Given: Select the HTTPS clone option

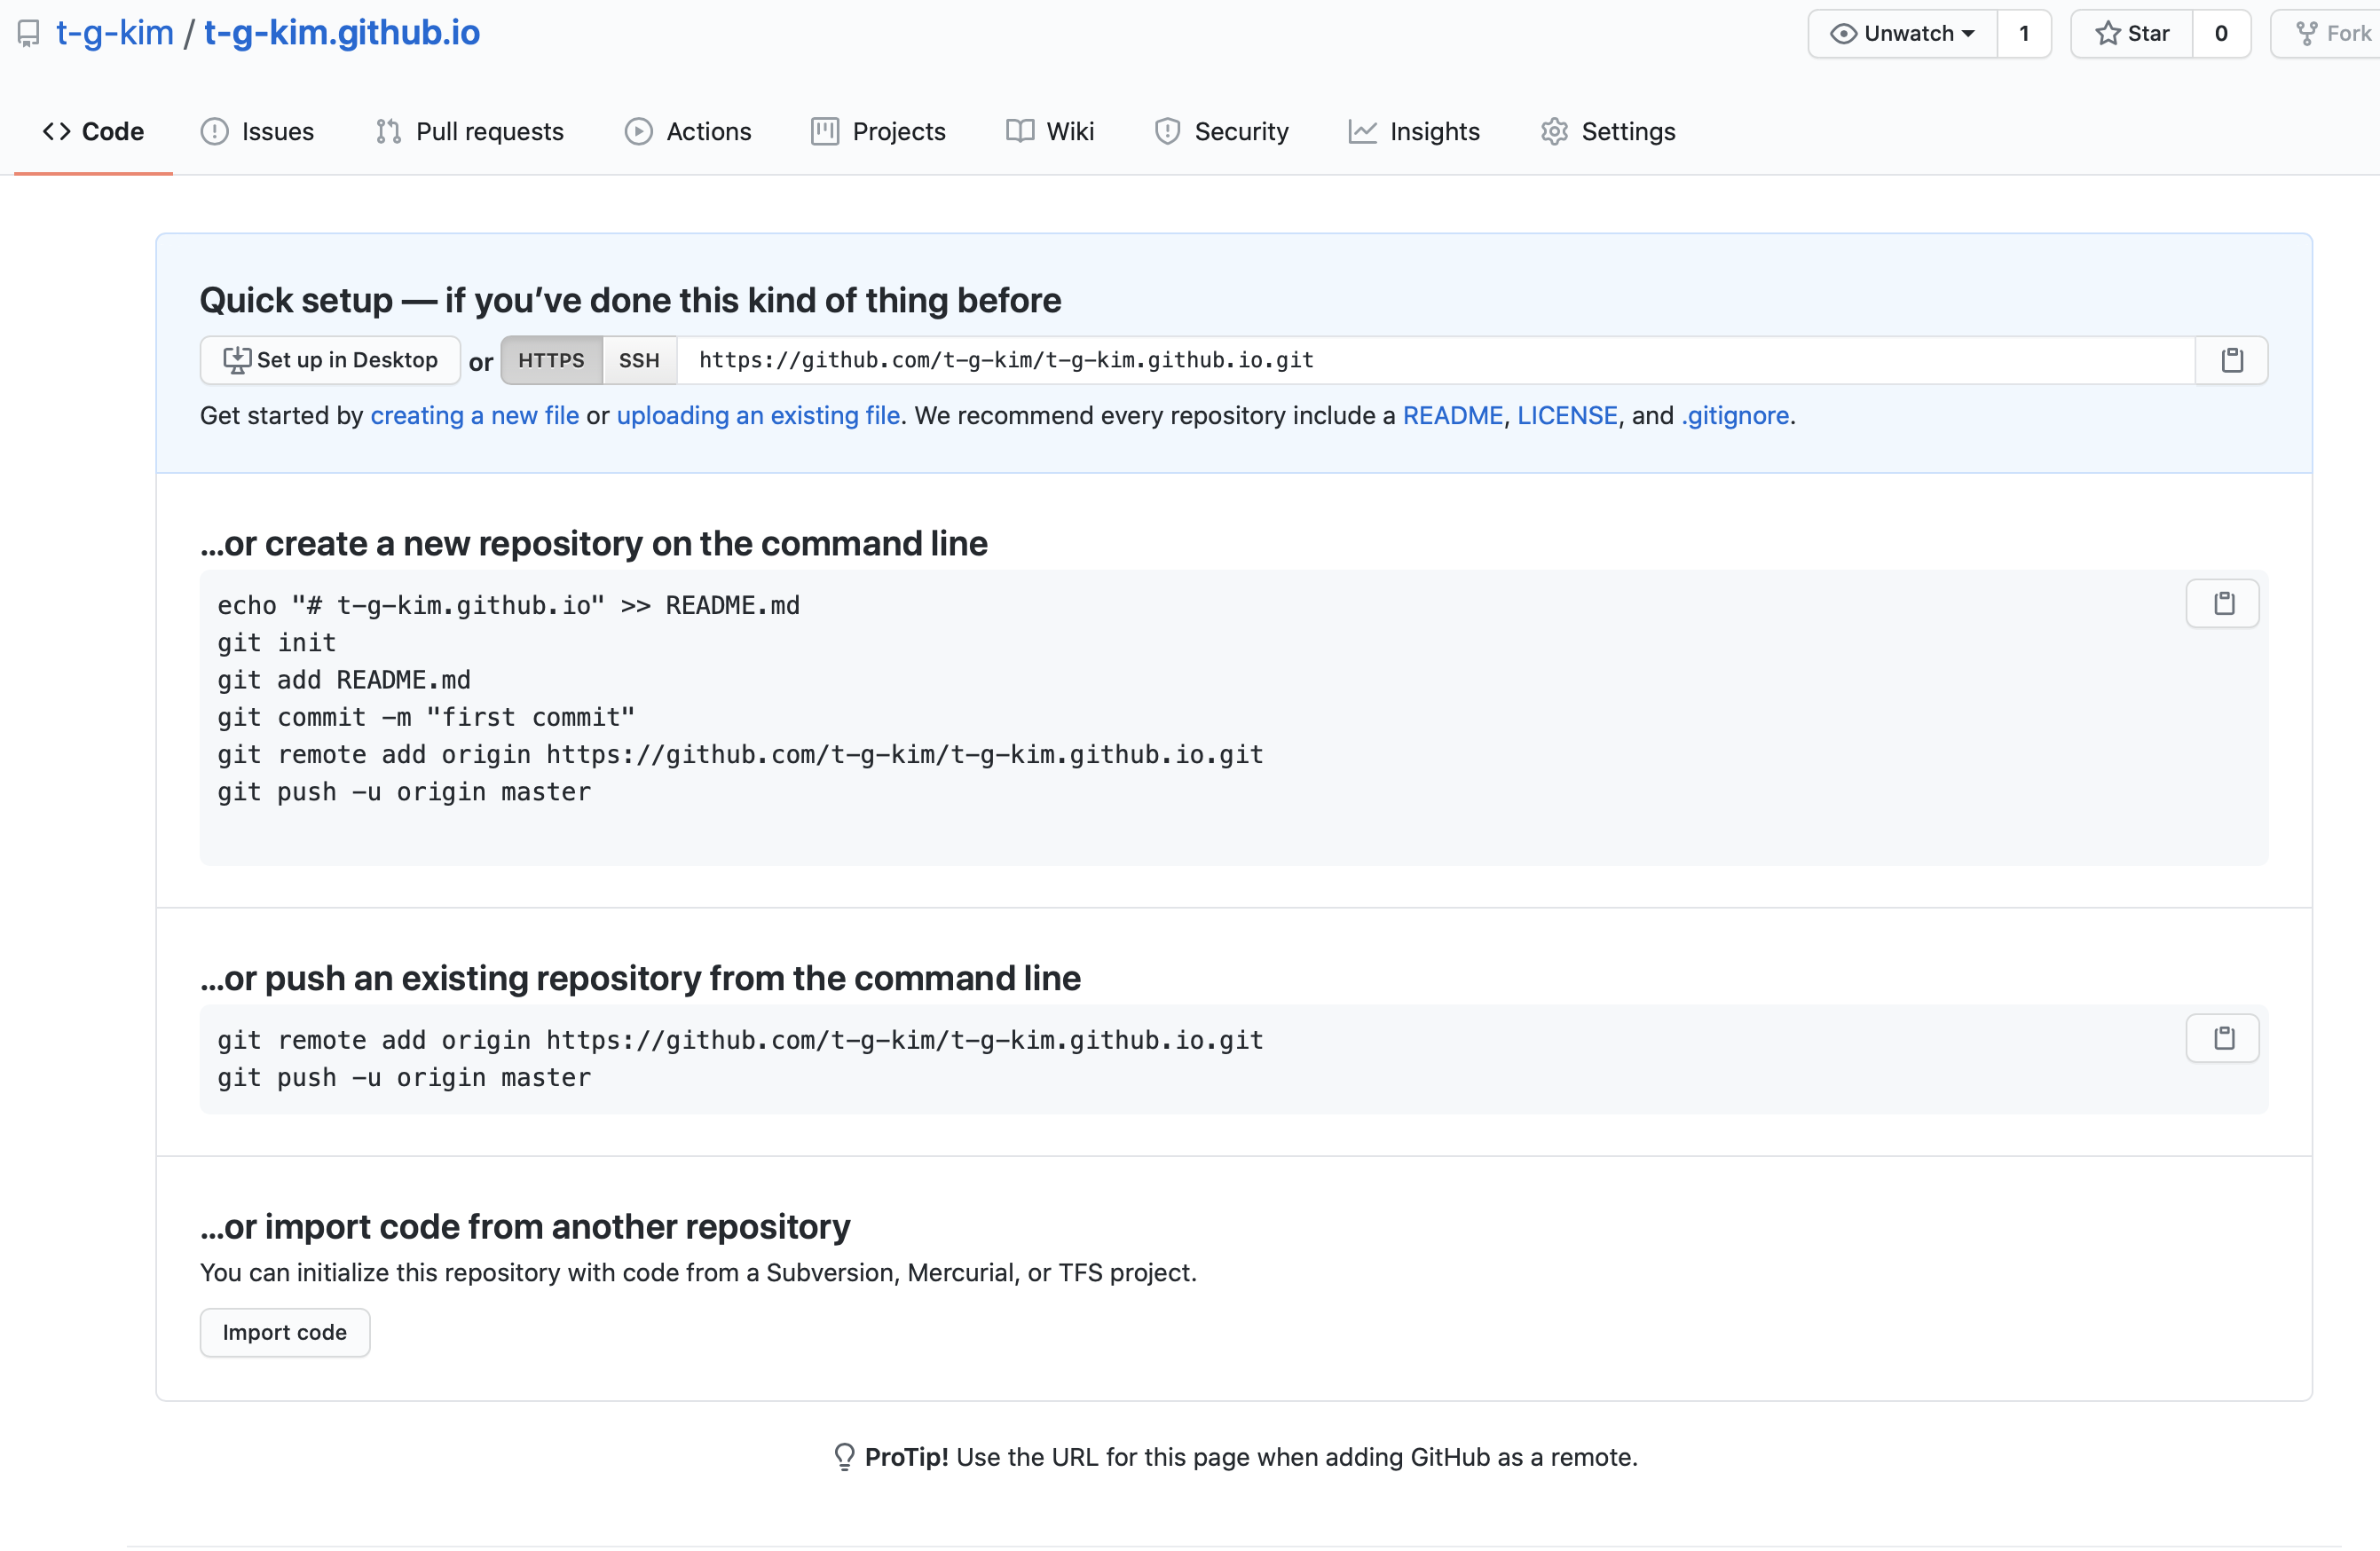Looking at the screenshot, I should click(x=551, y=360).
